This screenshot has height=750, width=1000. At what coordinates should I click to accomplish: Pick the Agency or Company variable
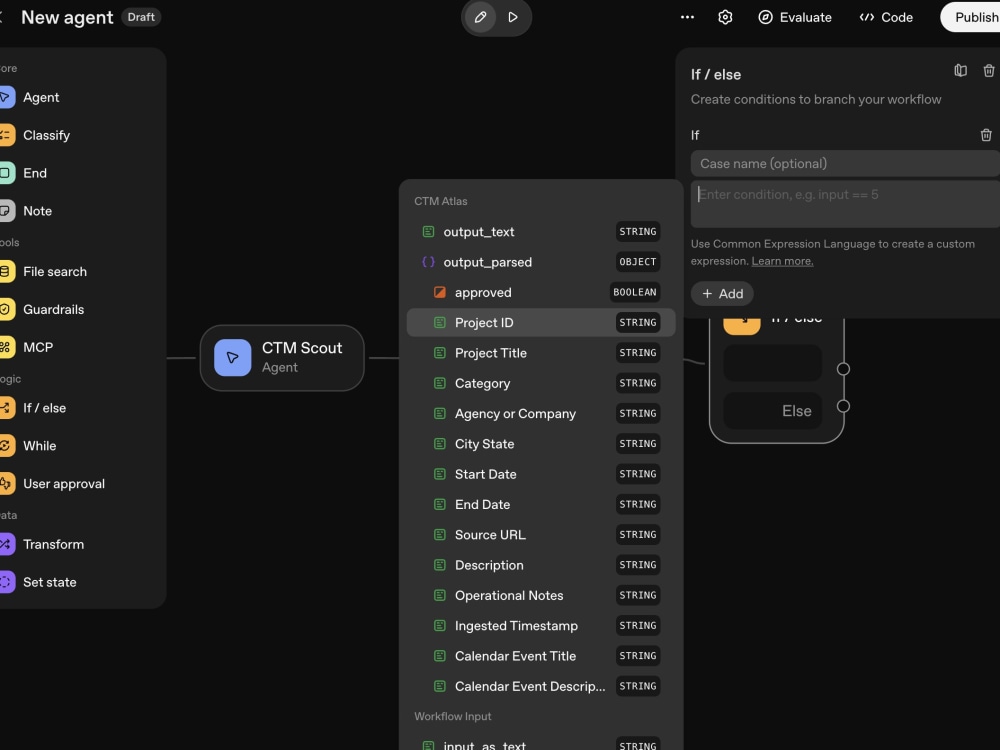[541, 413]
